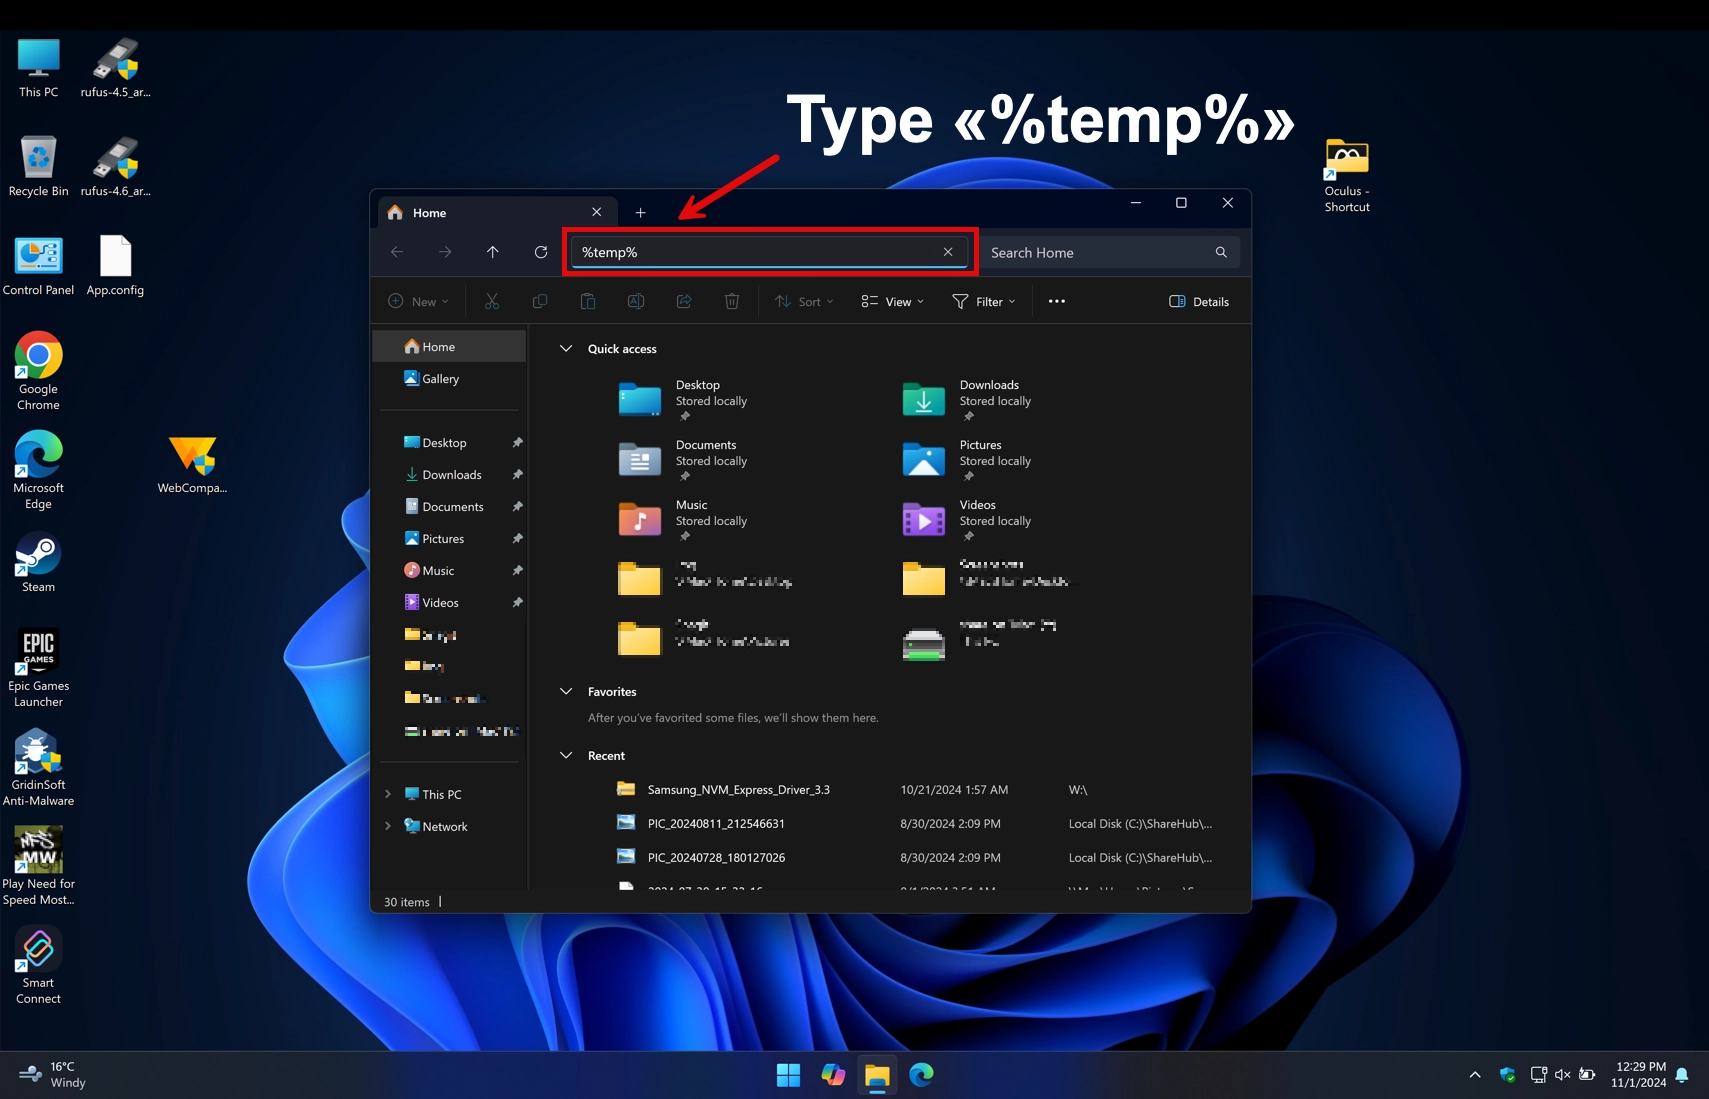Screen dimensions: 1709x1099
Task: Click the Delete icon in the toolbar
Action: [732, 301]
